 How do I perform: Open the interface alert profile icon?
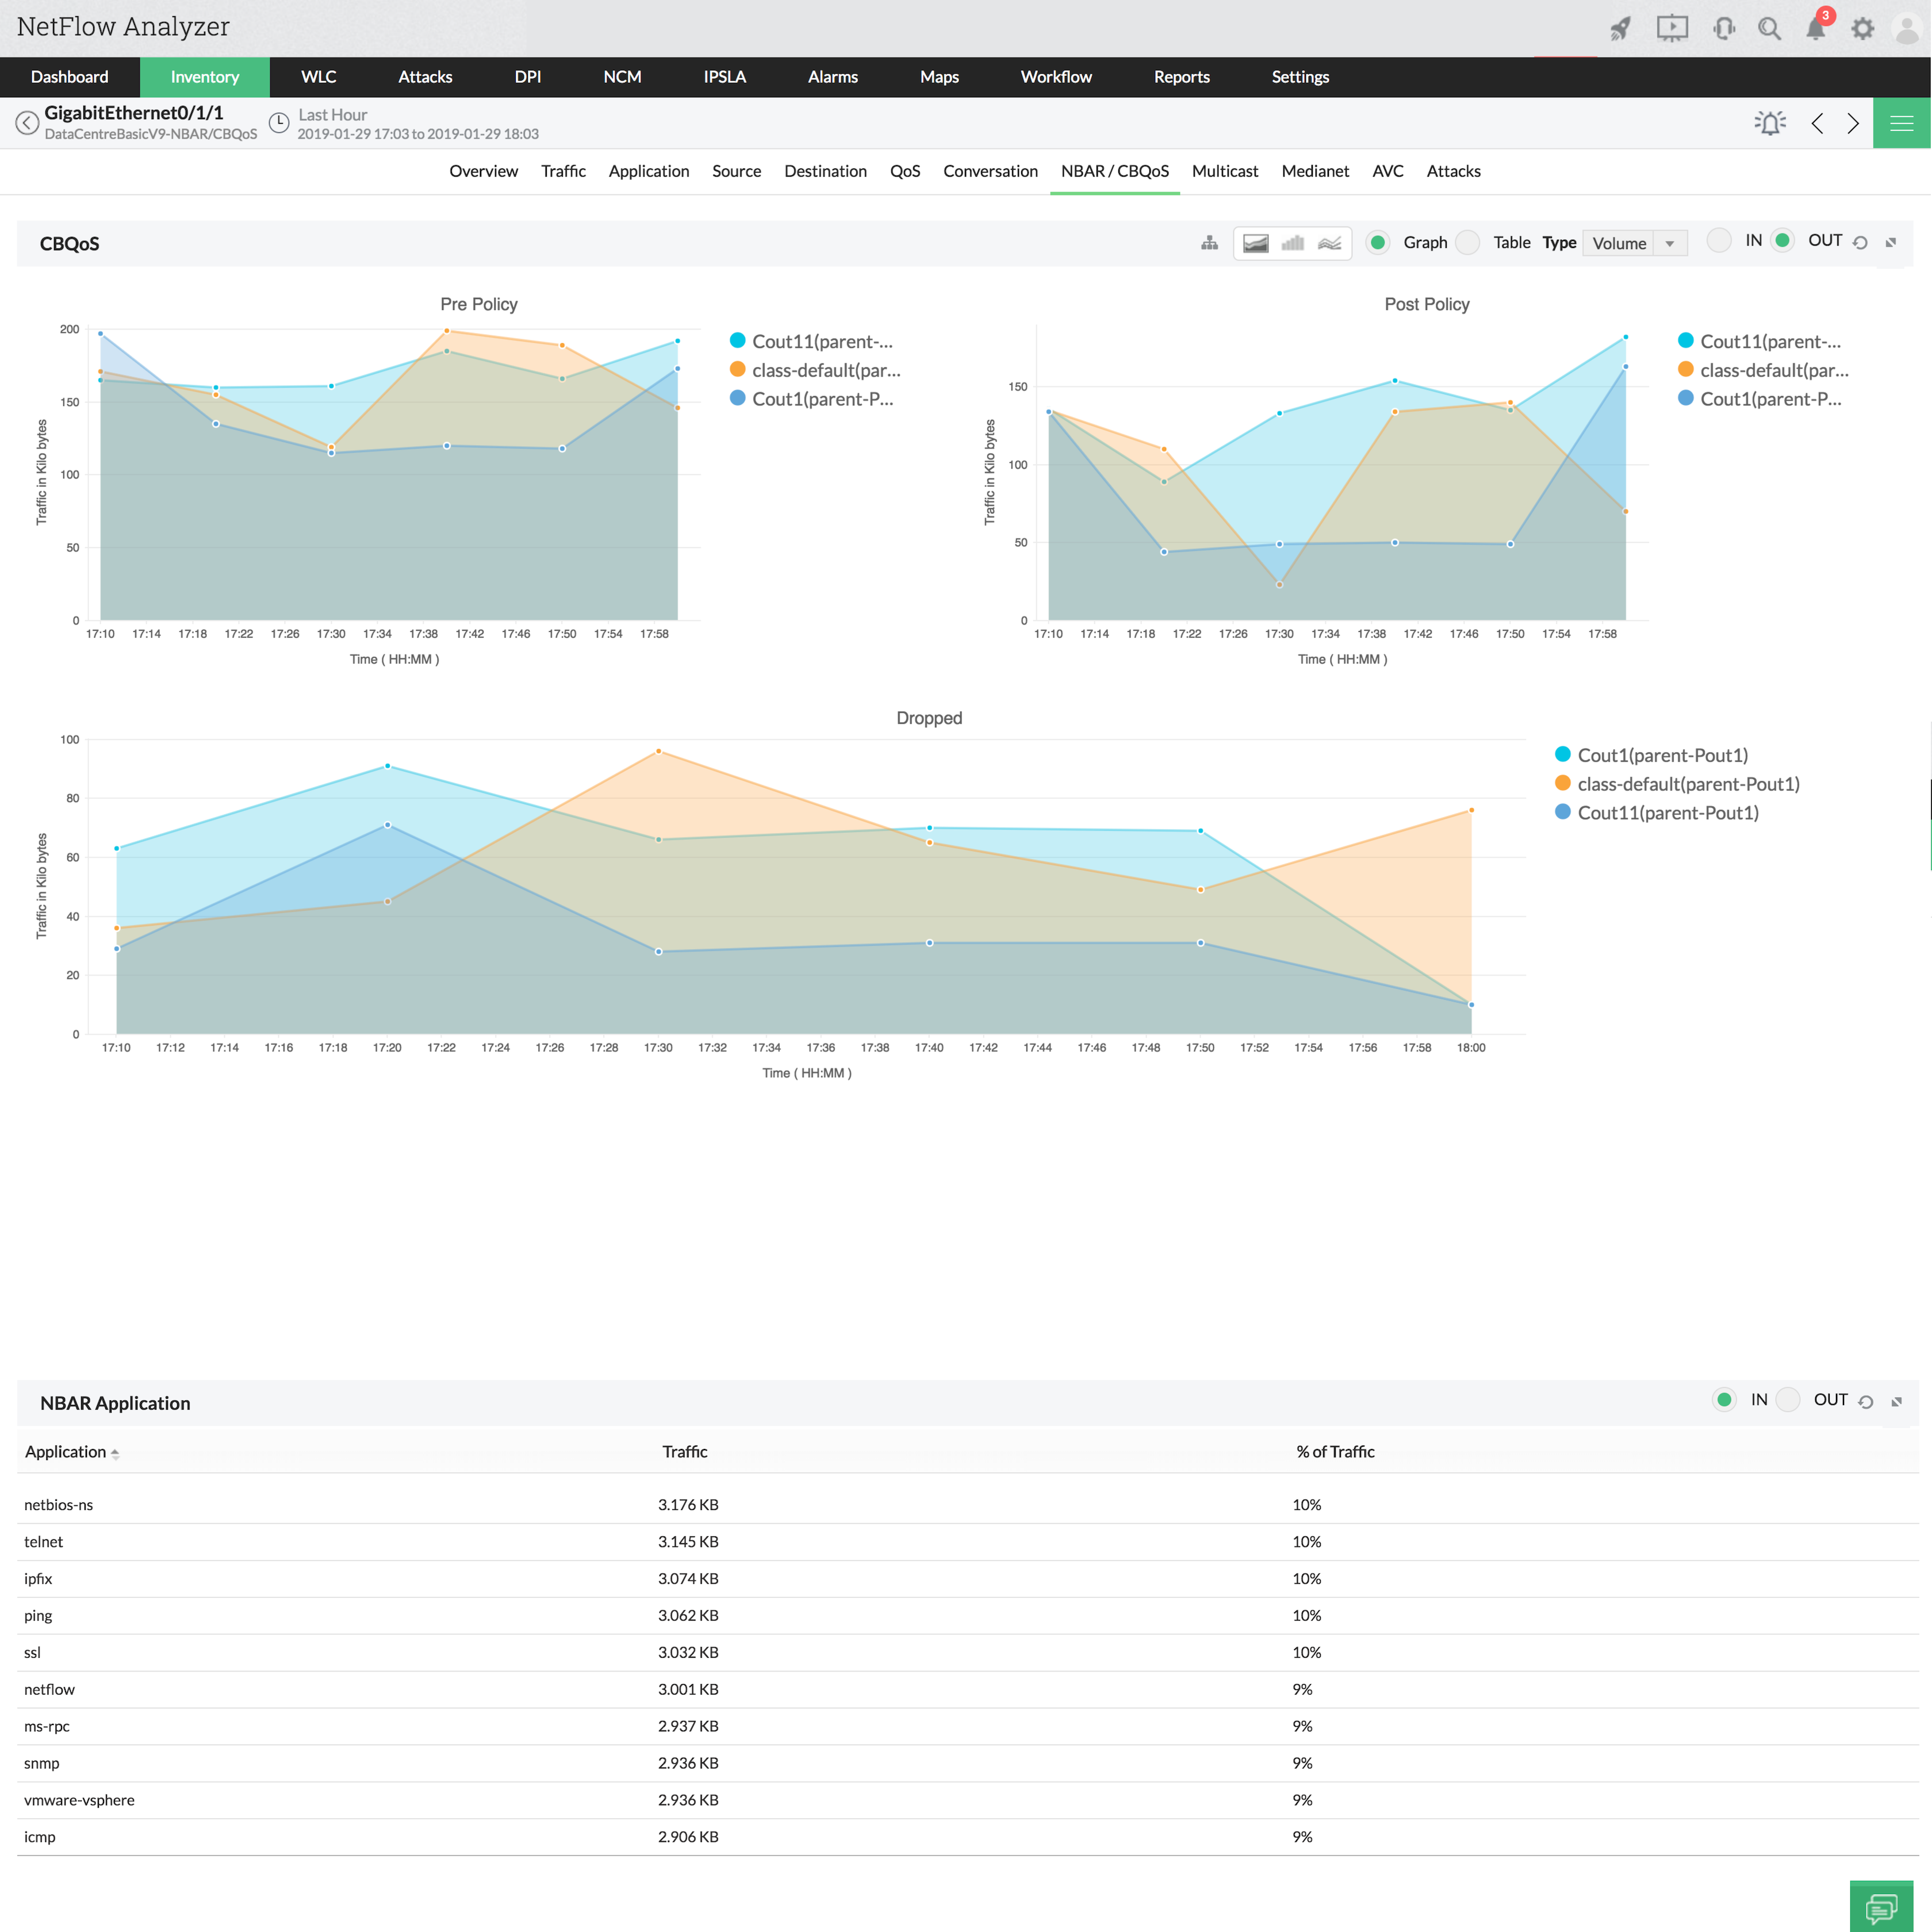coord(1770,123)
